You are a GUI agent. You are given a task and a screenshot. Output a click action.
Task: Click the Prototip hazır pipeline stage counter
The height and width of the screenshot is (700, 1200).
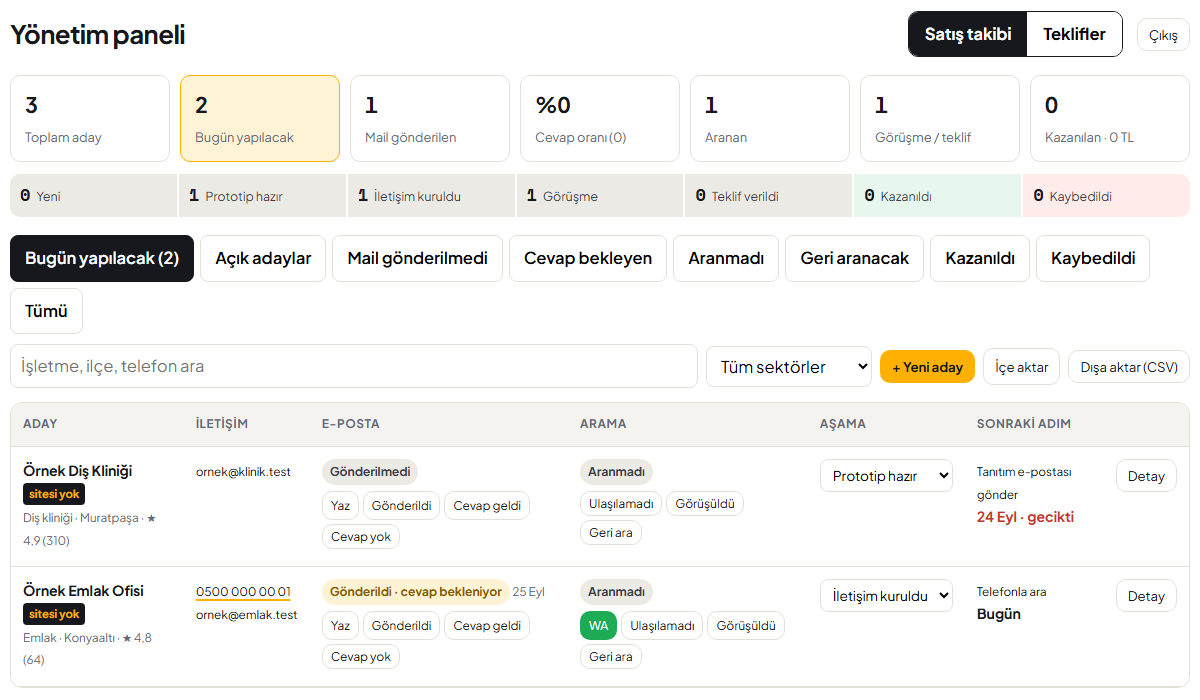pos(263,196)
